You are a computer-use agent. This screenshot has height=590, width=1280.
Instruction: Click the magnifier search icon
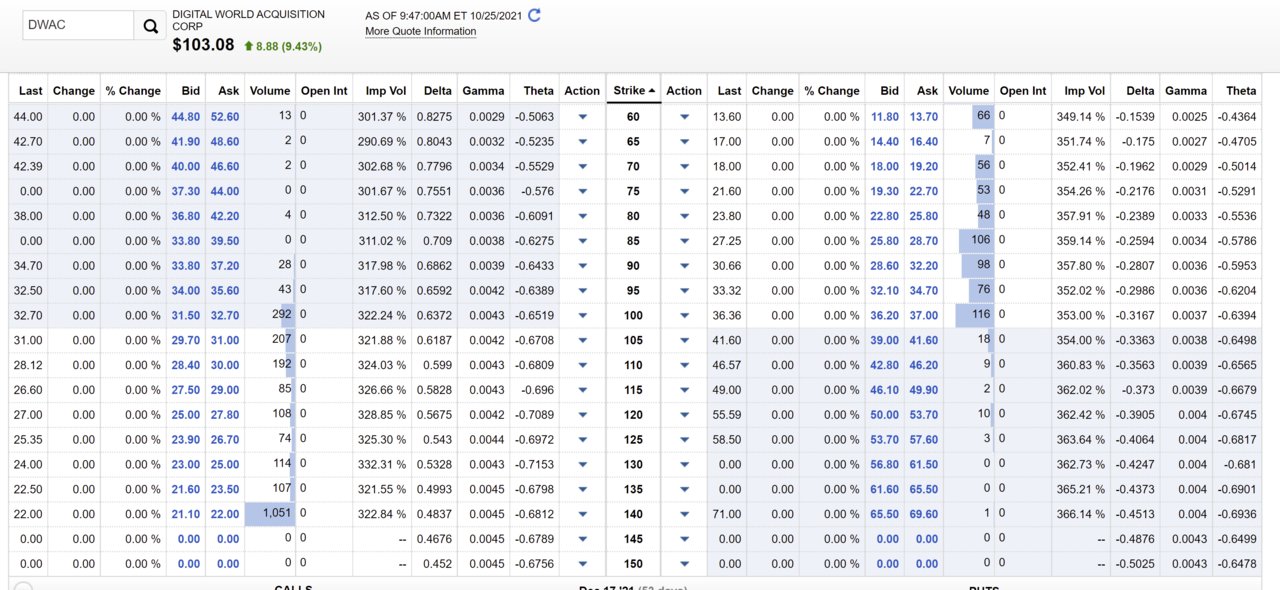pyautogui.click(x=150, y=26)
